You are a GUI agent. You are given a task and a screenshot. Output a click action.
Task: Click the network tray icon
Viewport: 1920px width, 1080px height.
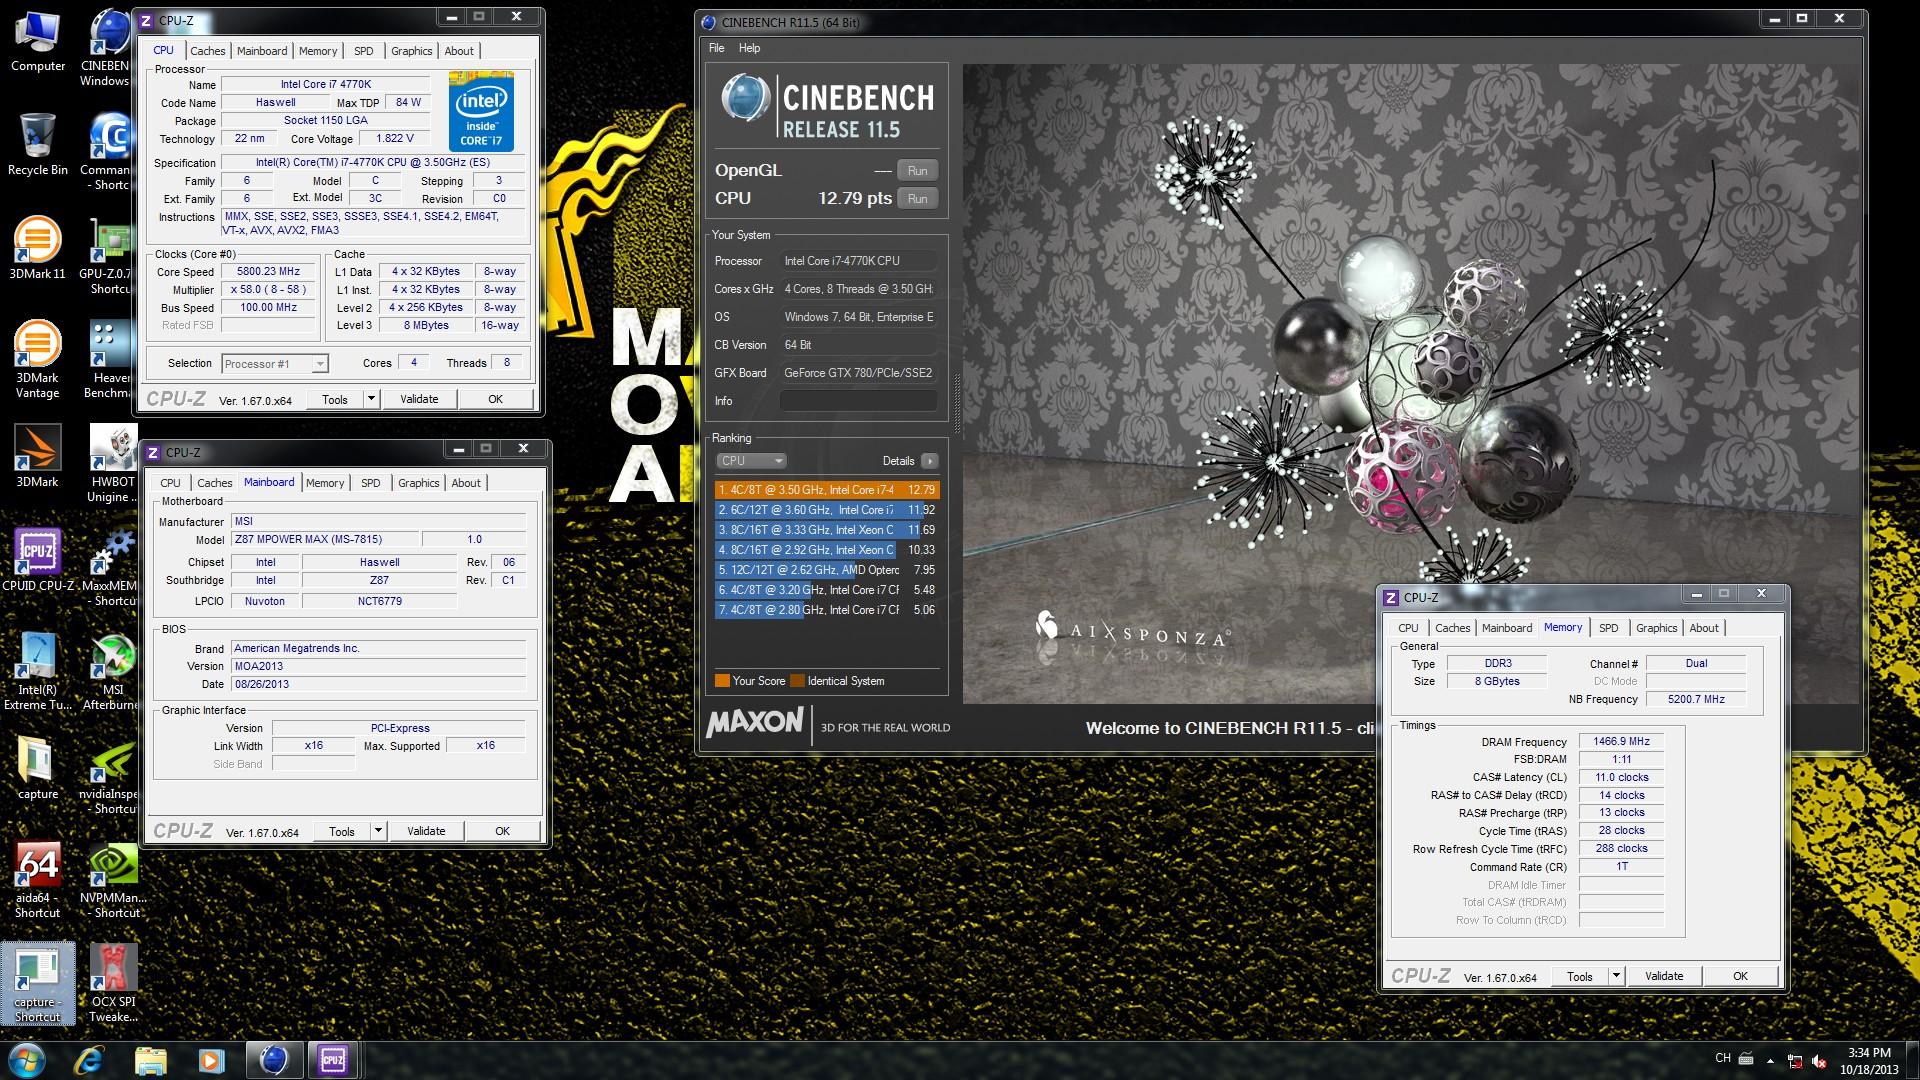[x=1795, y=1061]
